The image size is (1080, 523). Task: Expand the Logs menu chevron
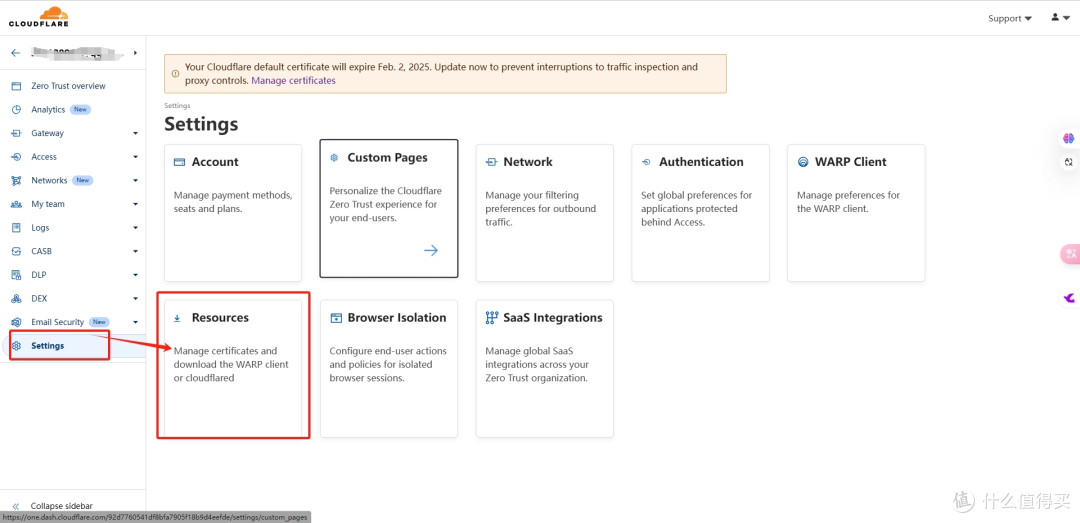pos(136,228)
